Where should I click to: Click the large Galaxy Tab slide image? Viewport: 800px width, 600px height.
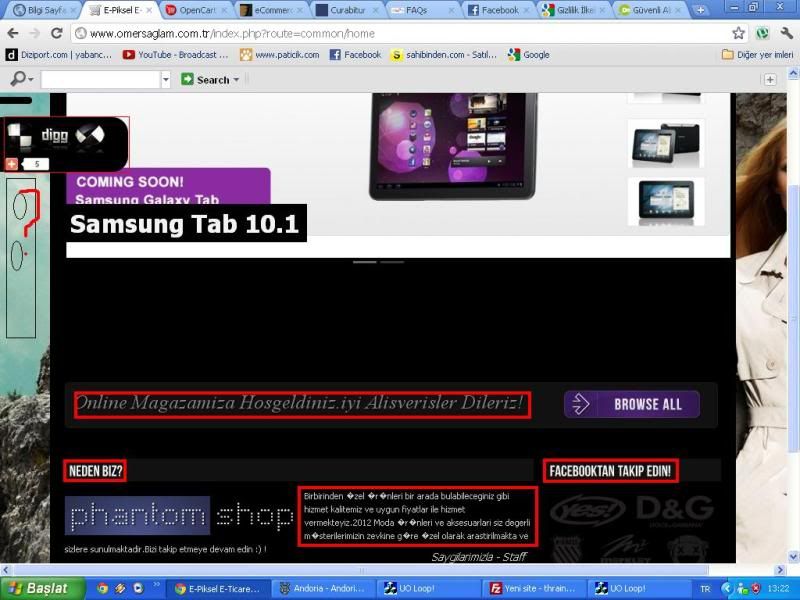pos(453,146)
